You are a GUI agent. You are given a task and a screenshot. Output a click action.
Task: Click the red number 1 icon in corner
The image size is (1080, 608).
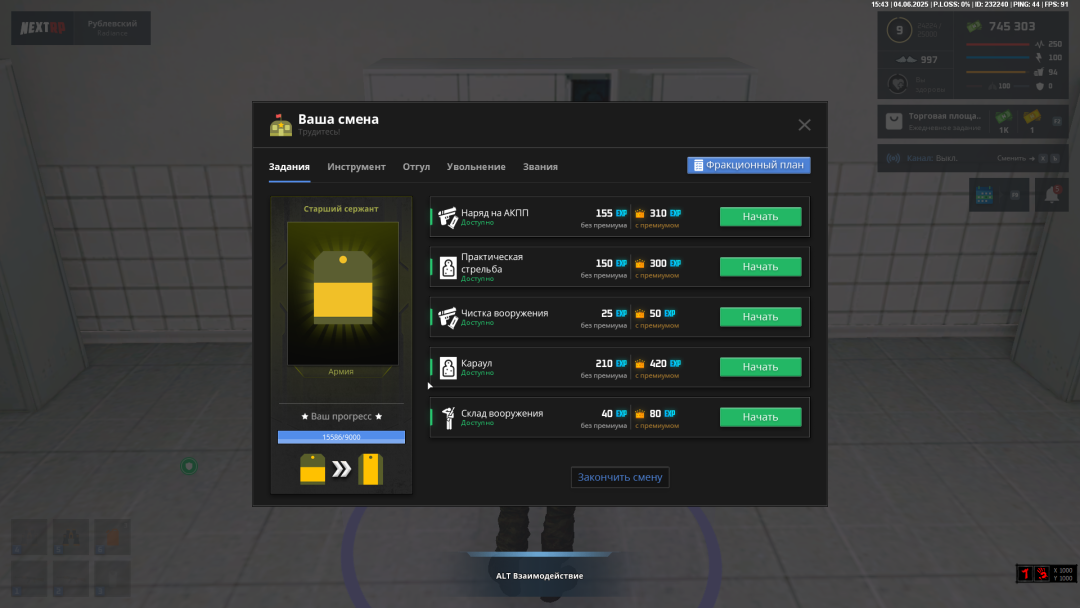click(x=1025, y=573)
